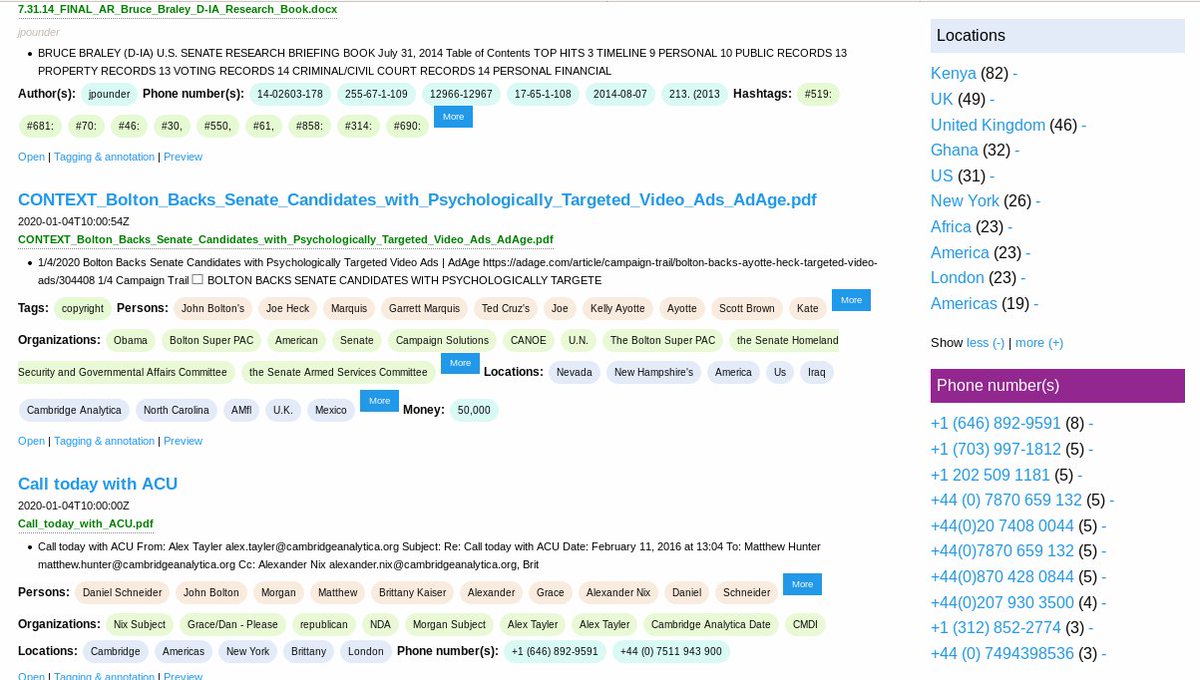This screenshot has width=1200, height=680.
Task: Click the green Call_today_with_ACU.pdf file name
Action: point(86,524)
